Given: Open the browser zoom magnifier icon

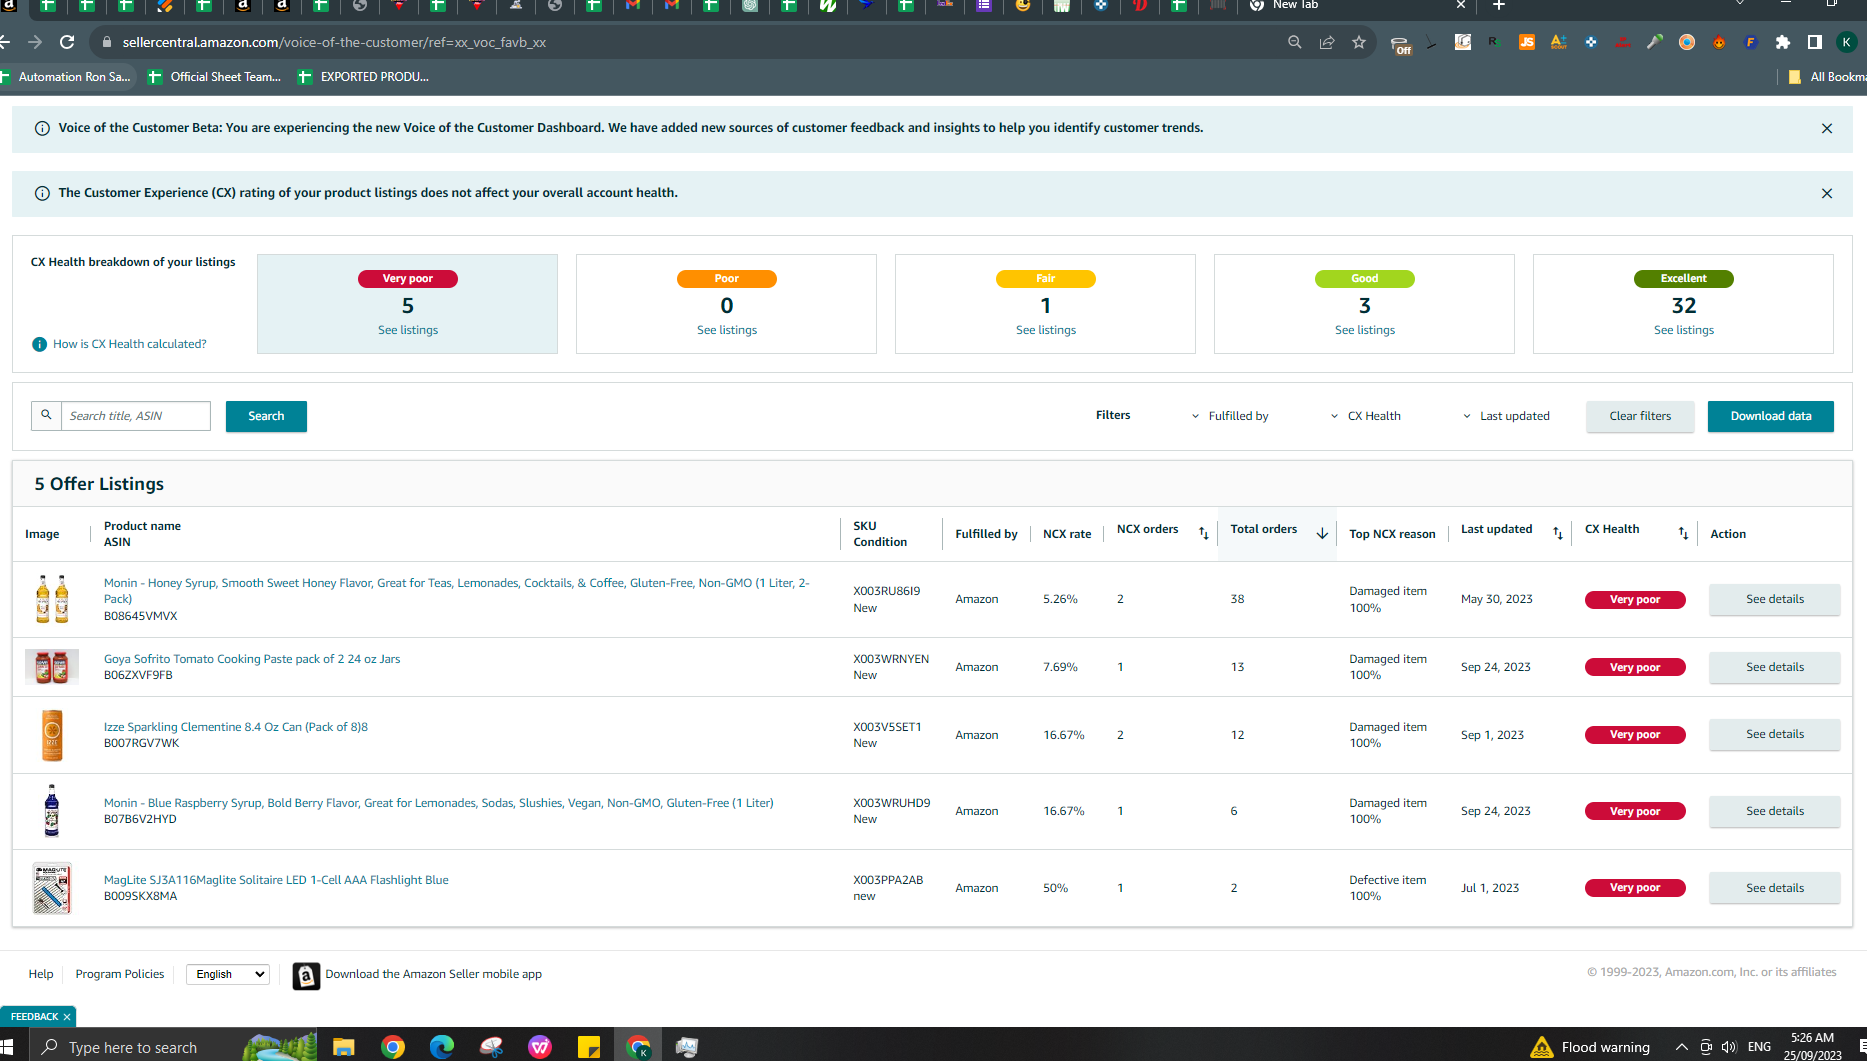Looking at the screenshot, I should (1295, 42).
